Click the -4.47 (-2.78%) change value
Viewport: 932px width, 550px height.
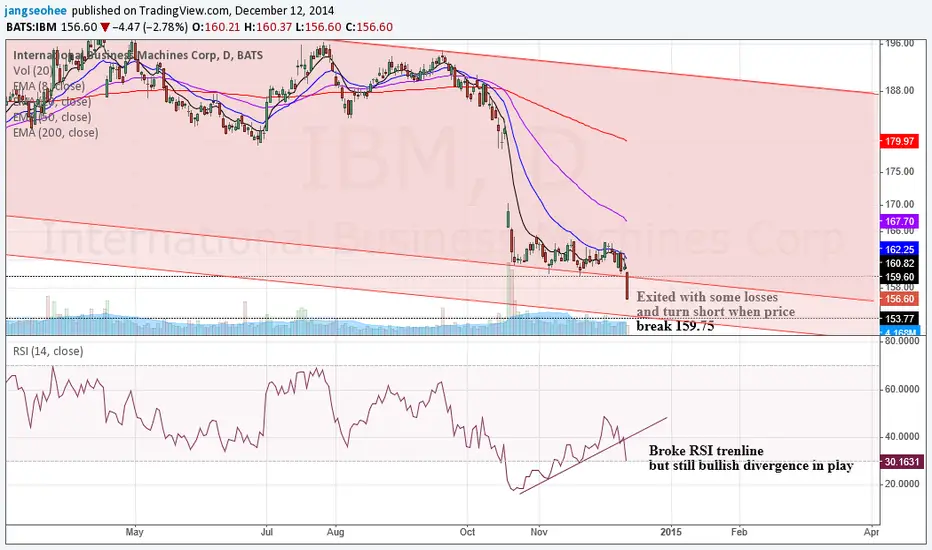(150, 27)
